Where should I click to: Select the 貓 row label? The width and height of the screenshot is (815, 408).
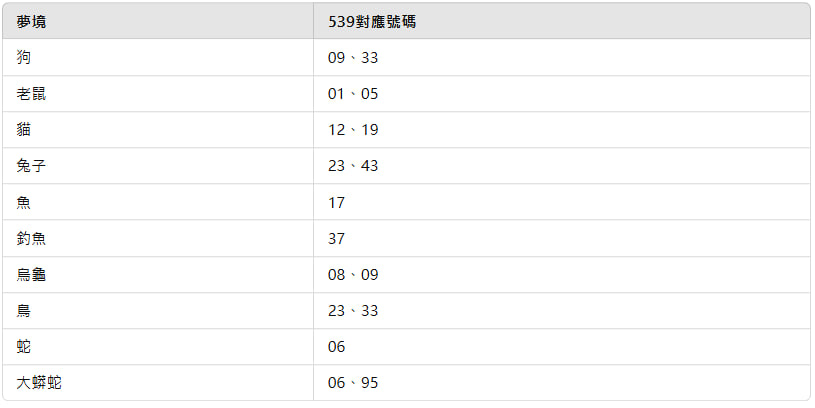[x=23, y=129]
